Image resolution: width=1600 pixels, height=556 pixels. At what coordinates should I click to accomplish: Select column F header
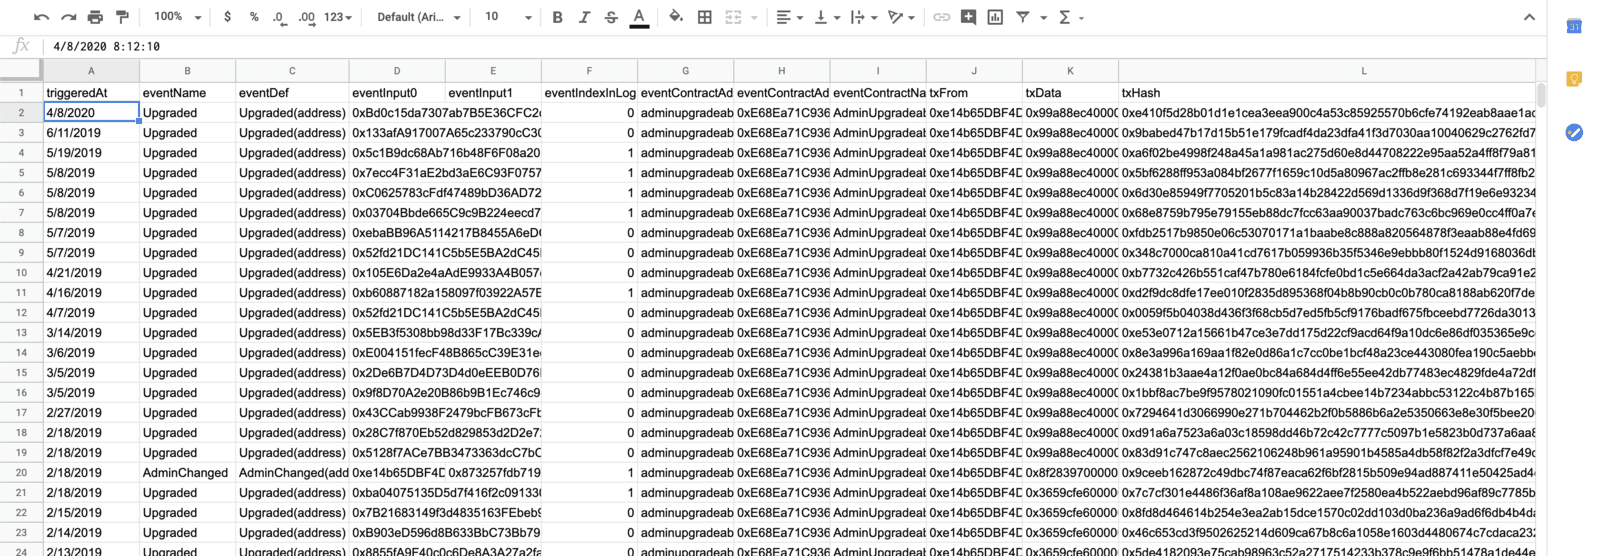point(589,71)
